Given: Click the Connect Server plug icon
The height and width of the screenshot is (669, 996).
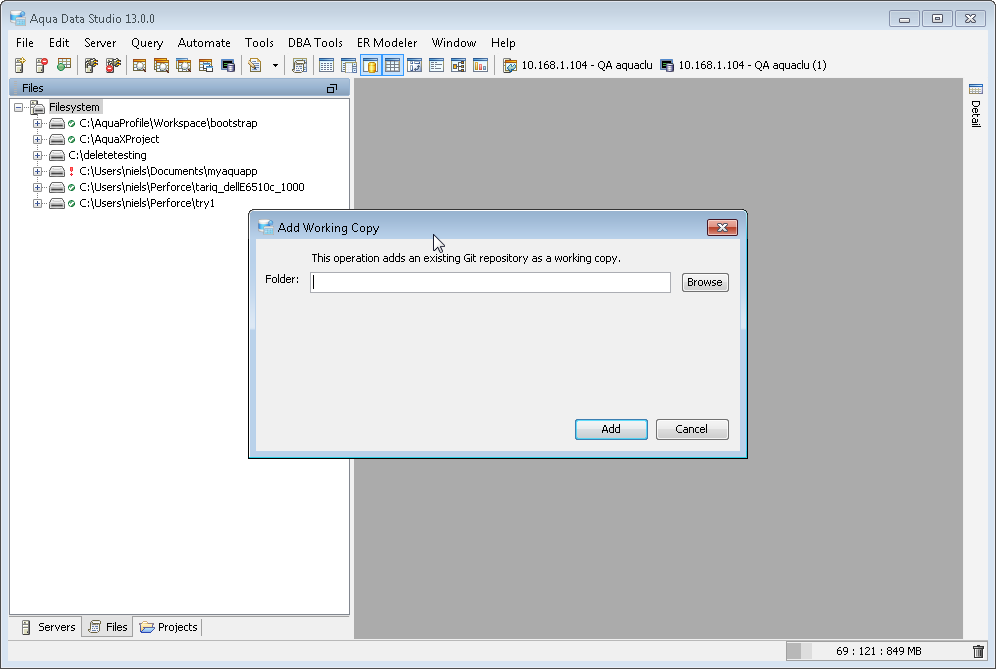Looking at the screenshot, I should click(91, 65).
